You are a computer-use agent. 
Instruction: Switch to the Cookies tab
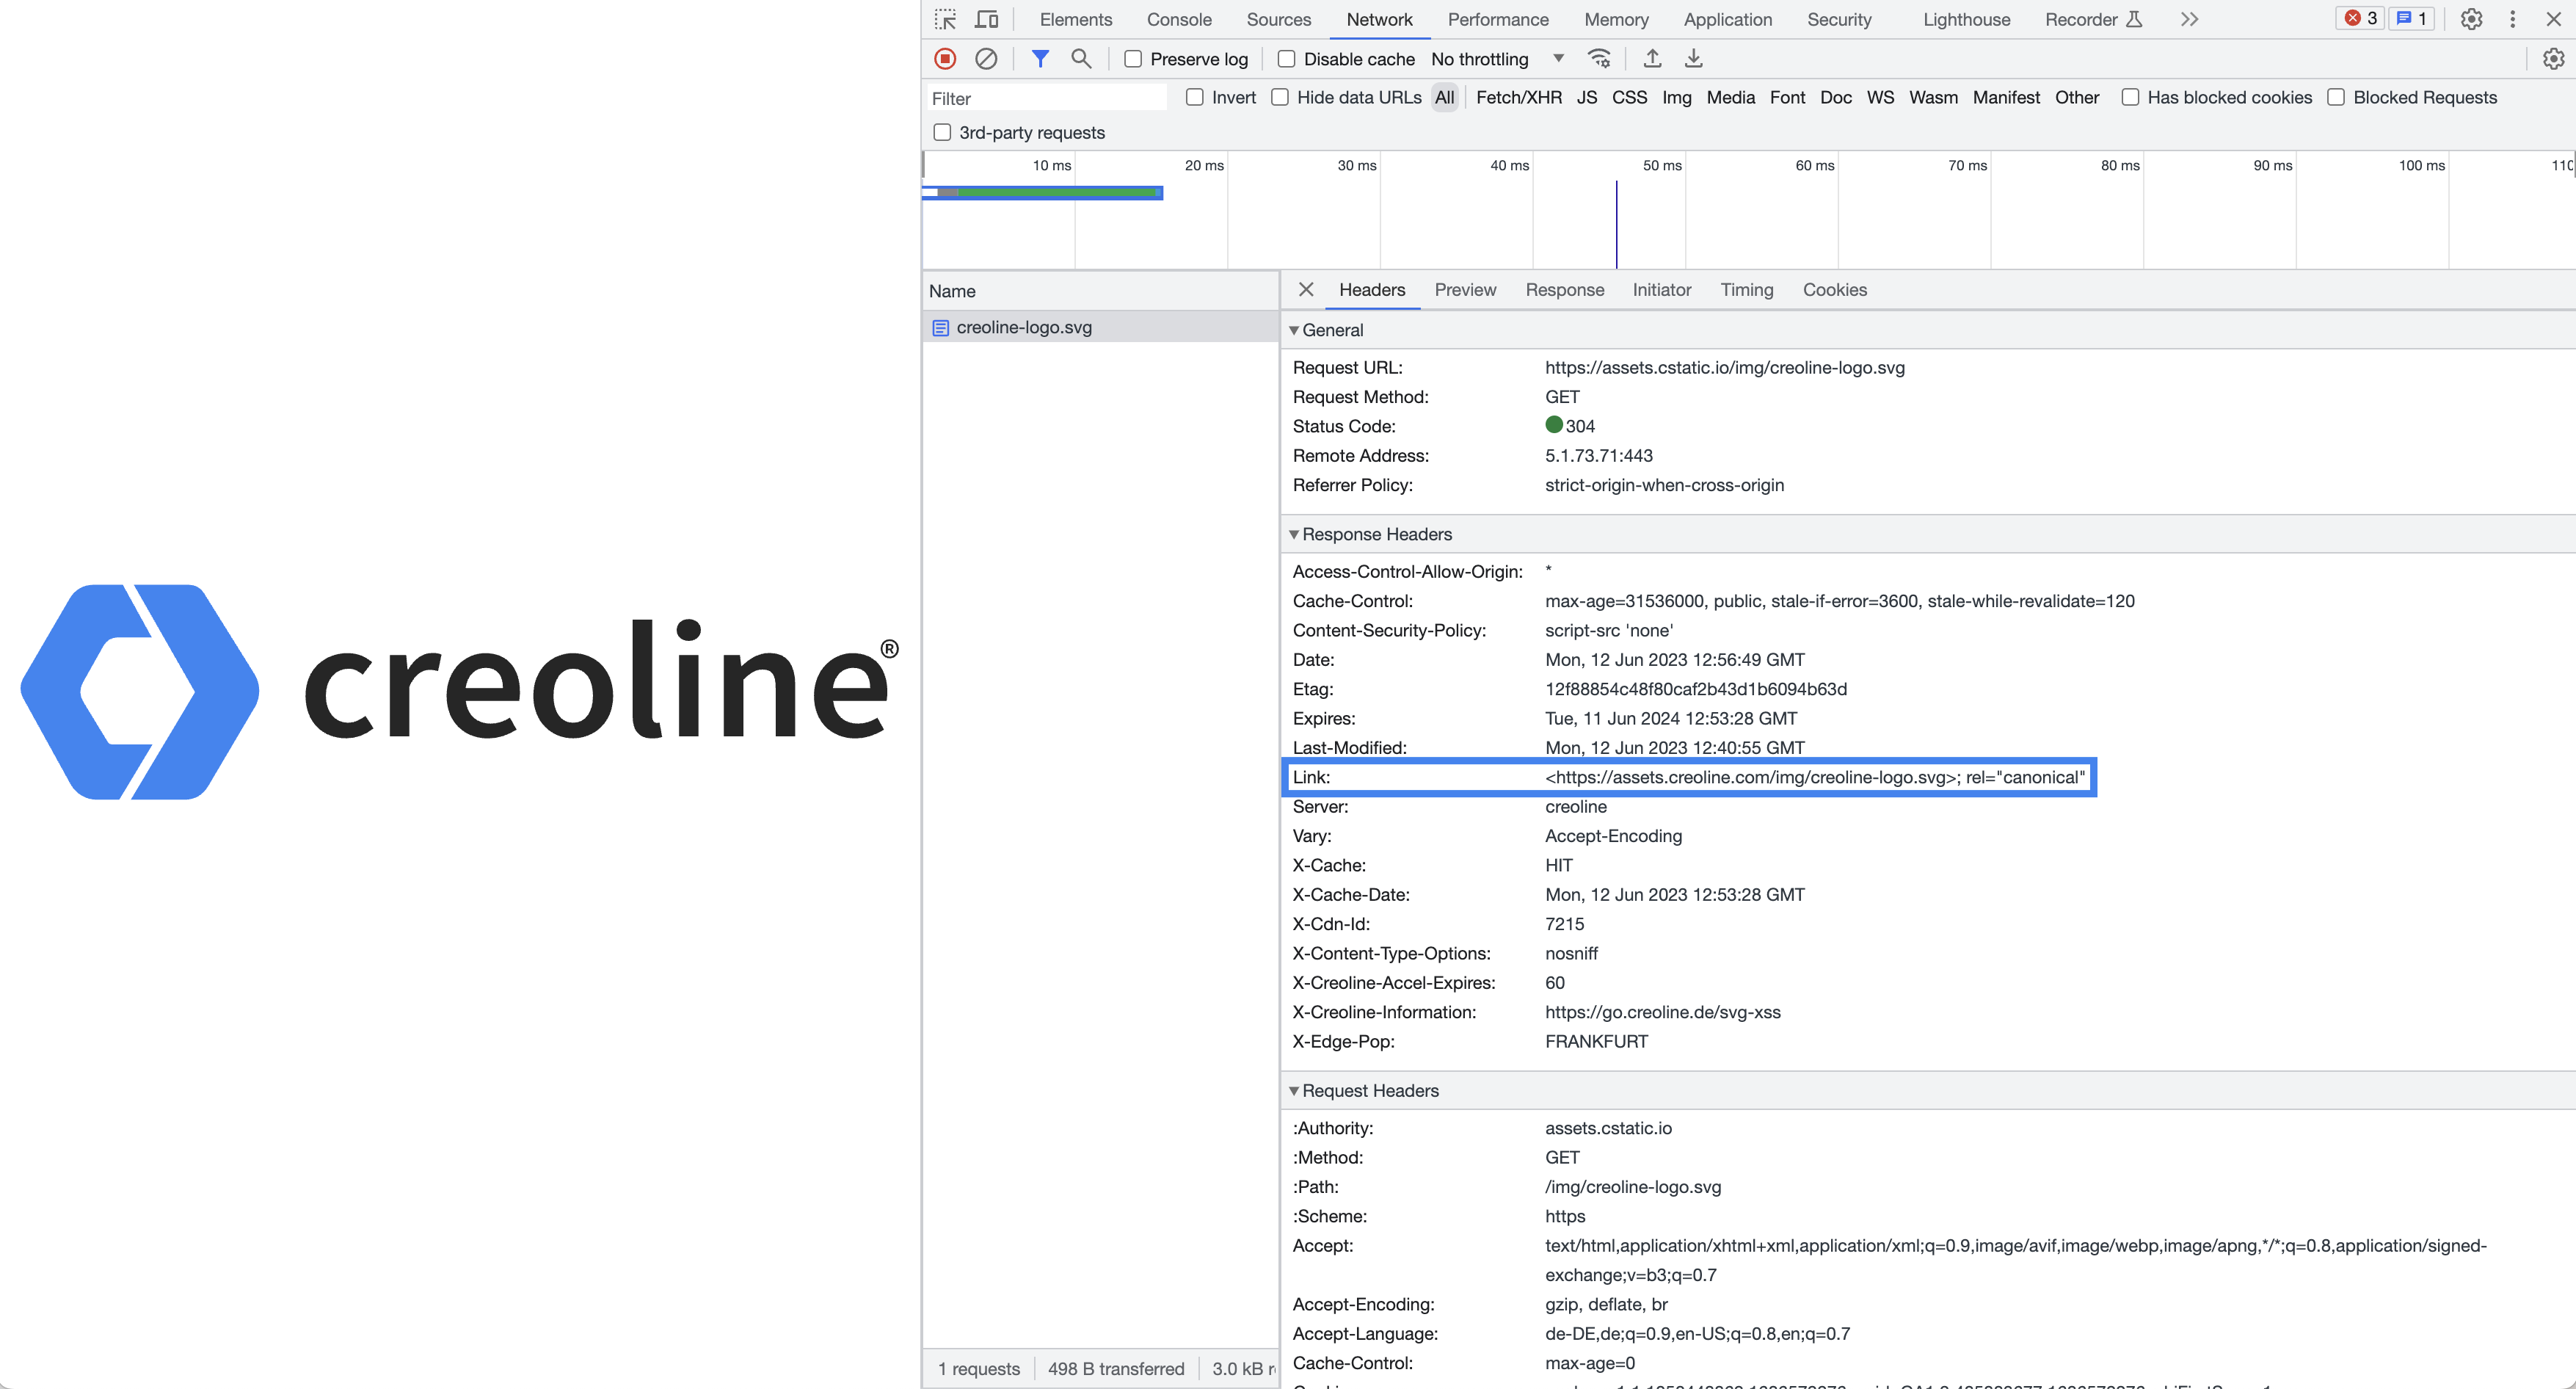1834,289
